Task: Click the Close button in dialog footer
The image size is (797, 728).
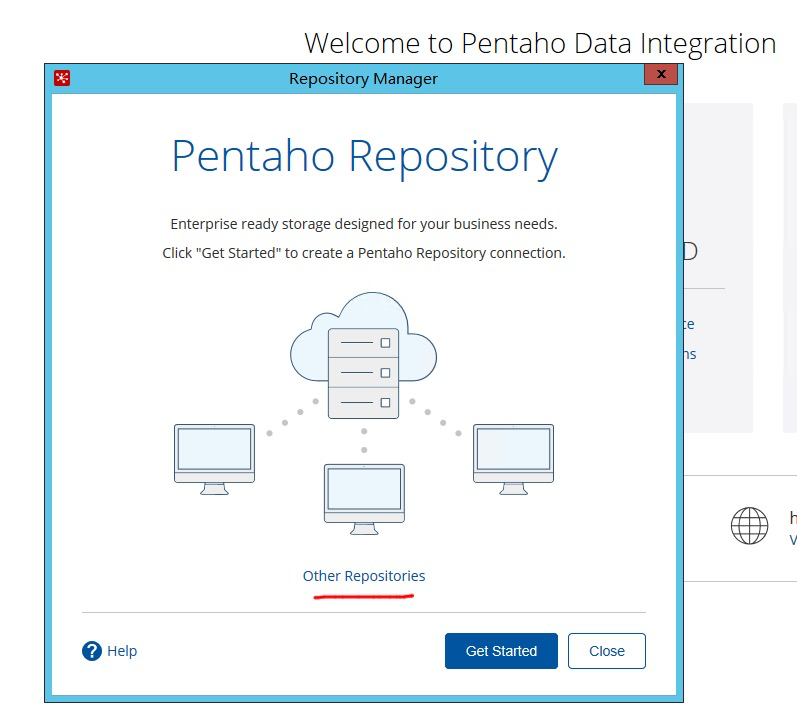Action: click(607, 651)
